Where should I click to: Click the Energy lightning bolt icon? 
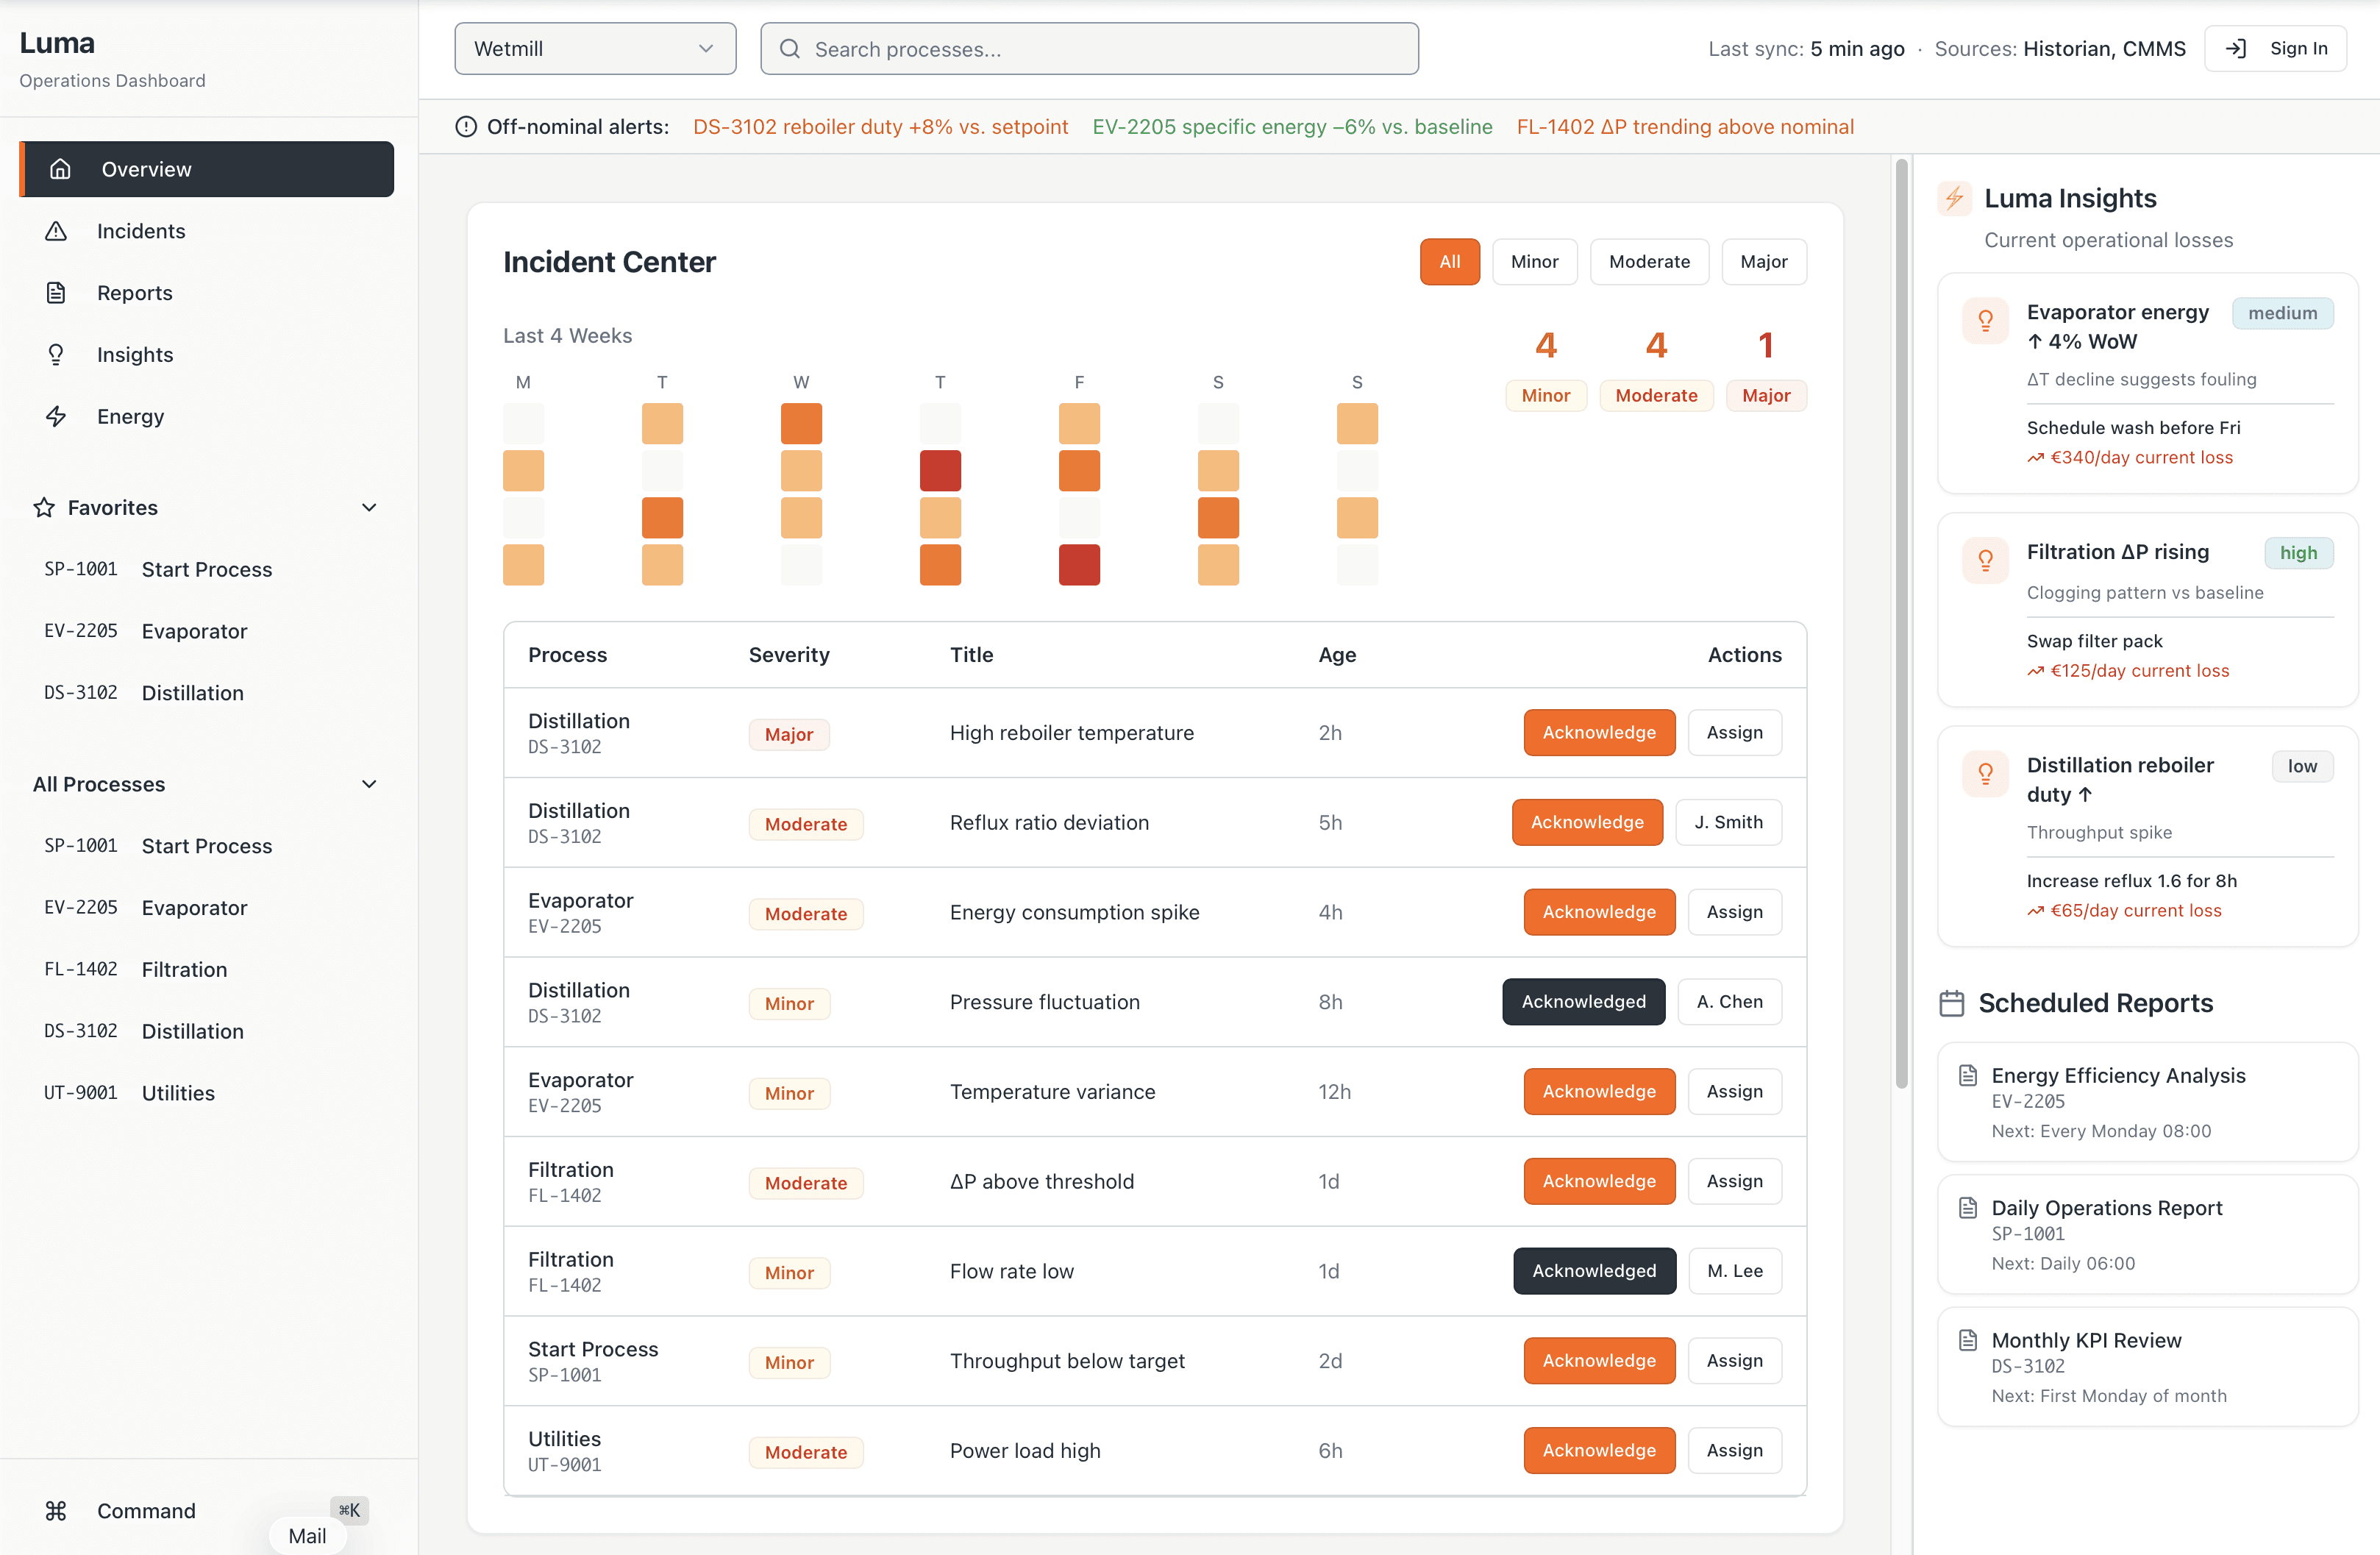56,417
